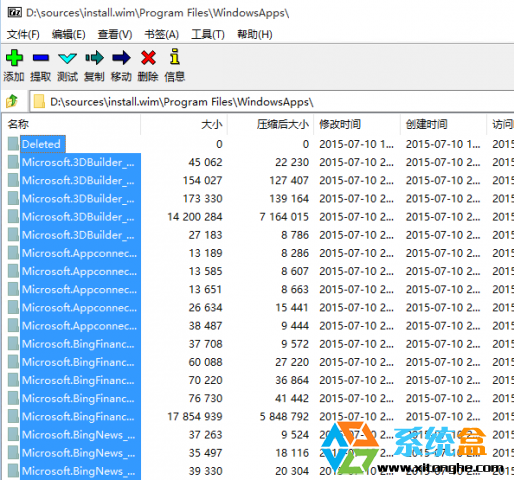Open the 帮助(H) Help menu

click(255, 34)
